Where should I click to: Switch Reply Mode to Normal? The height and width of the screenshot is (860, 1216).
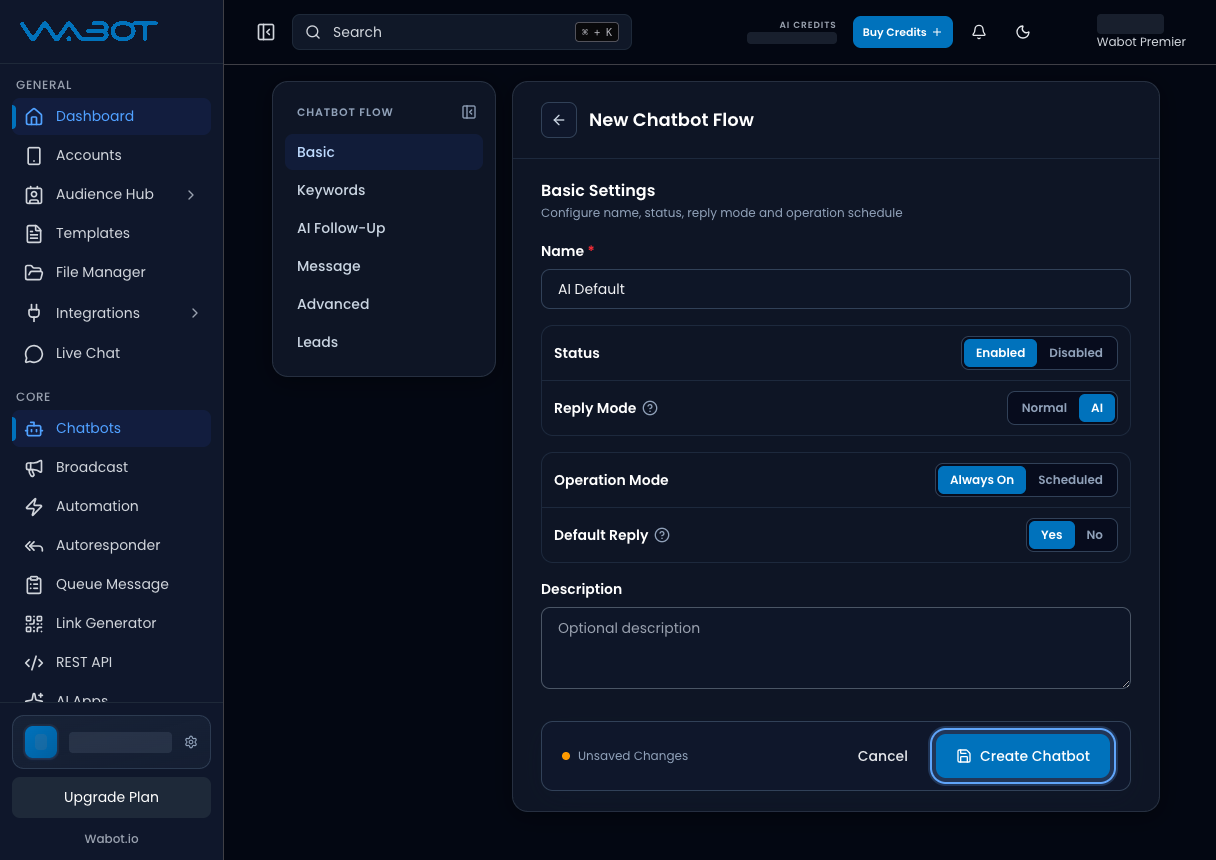(1044, 408)
